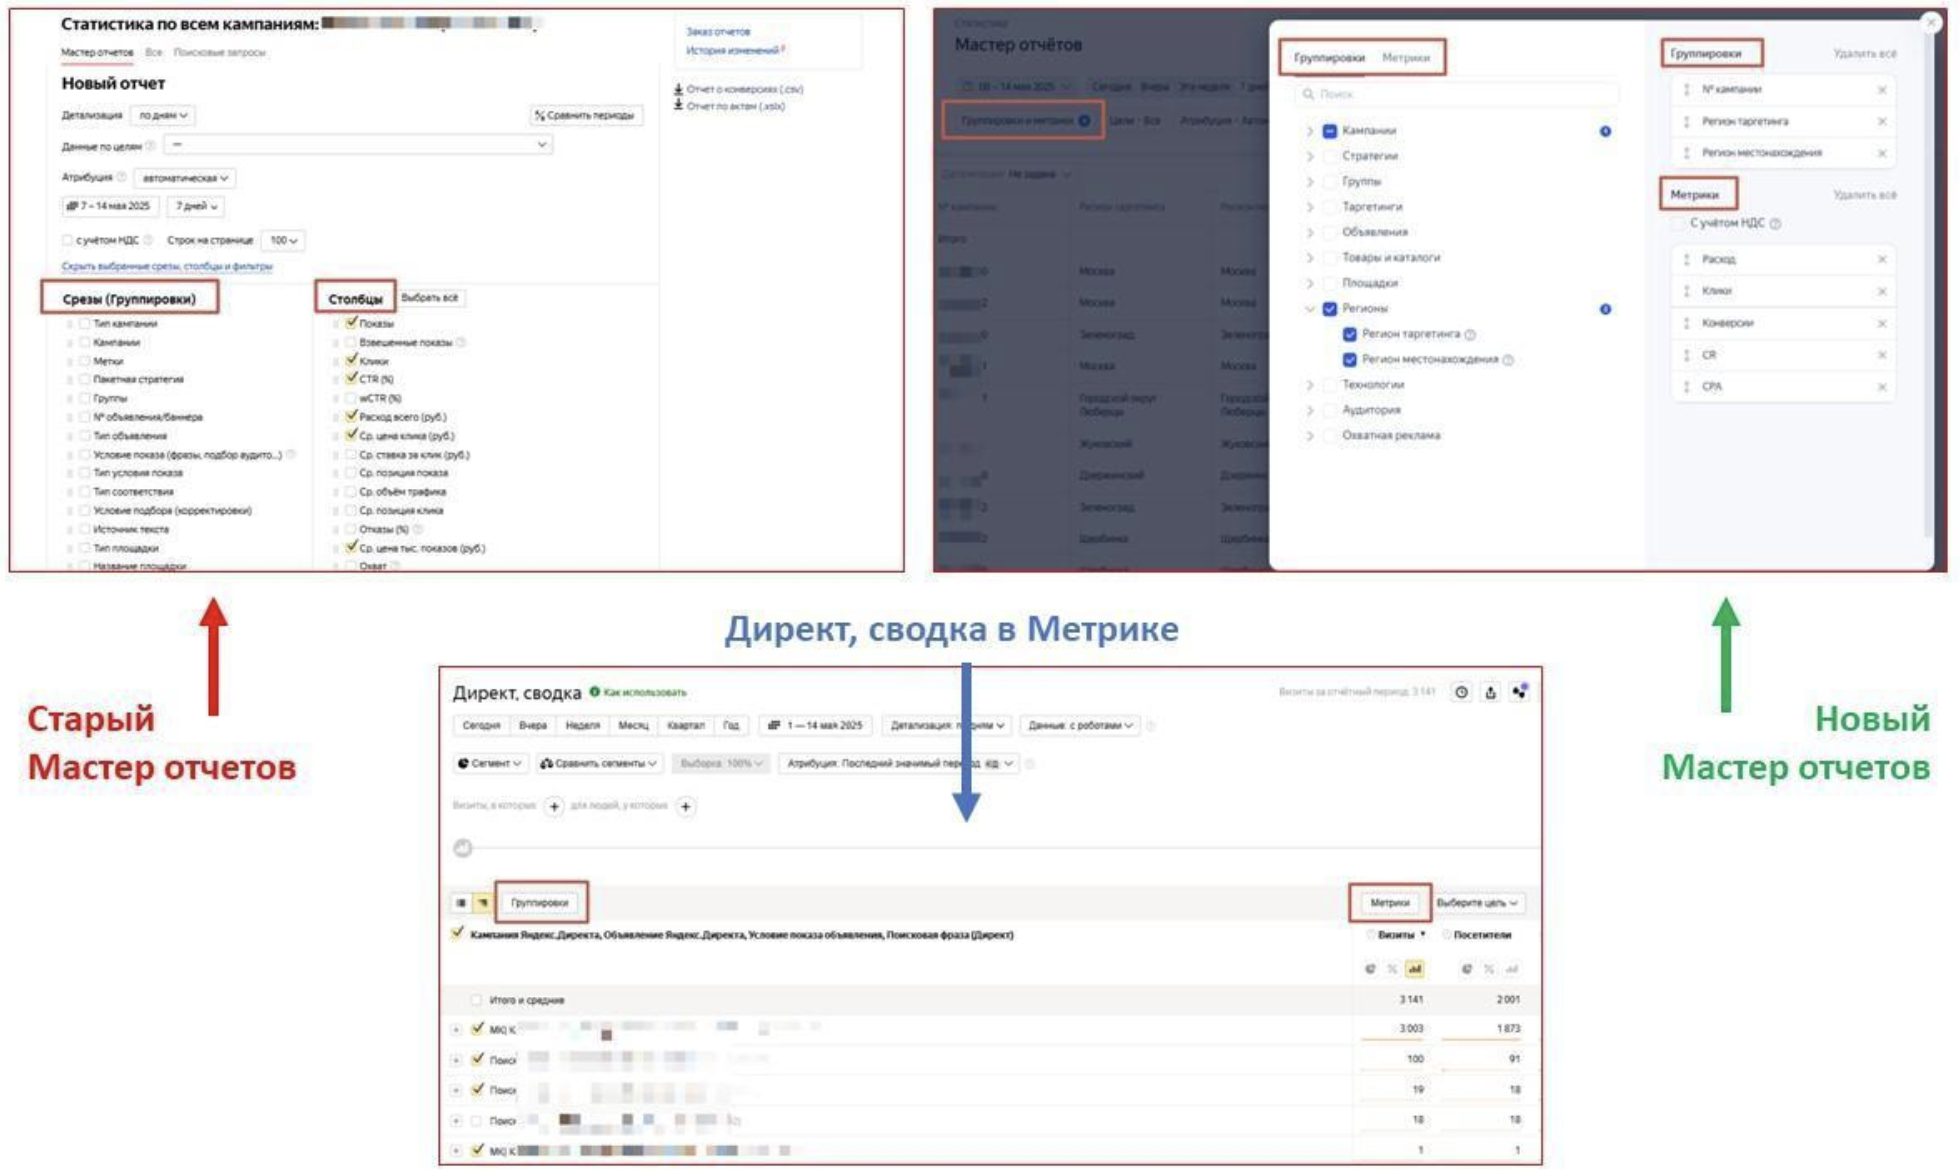This screenshot has width=1960, height=1172.
Task: Click the drag handle icon beside Клики metric
Action: click(x=1687, y=291)
